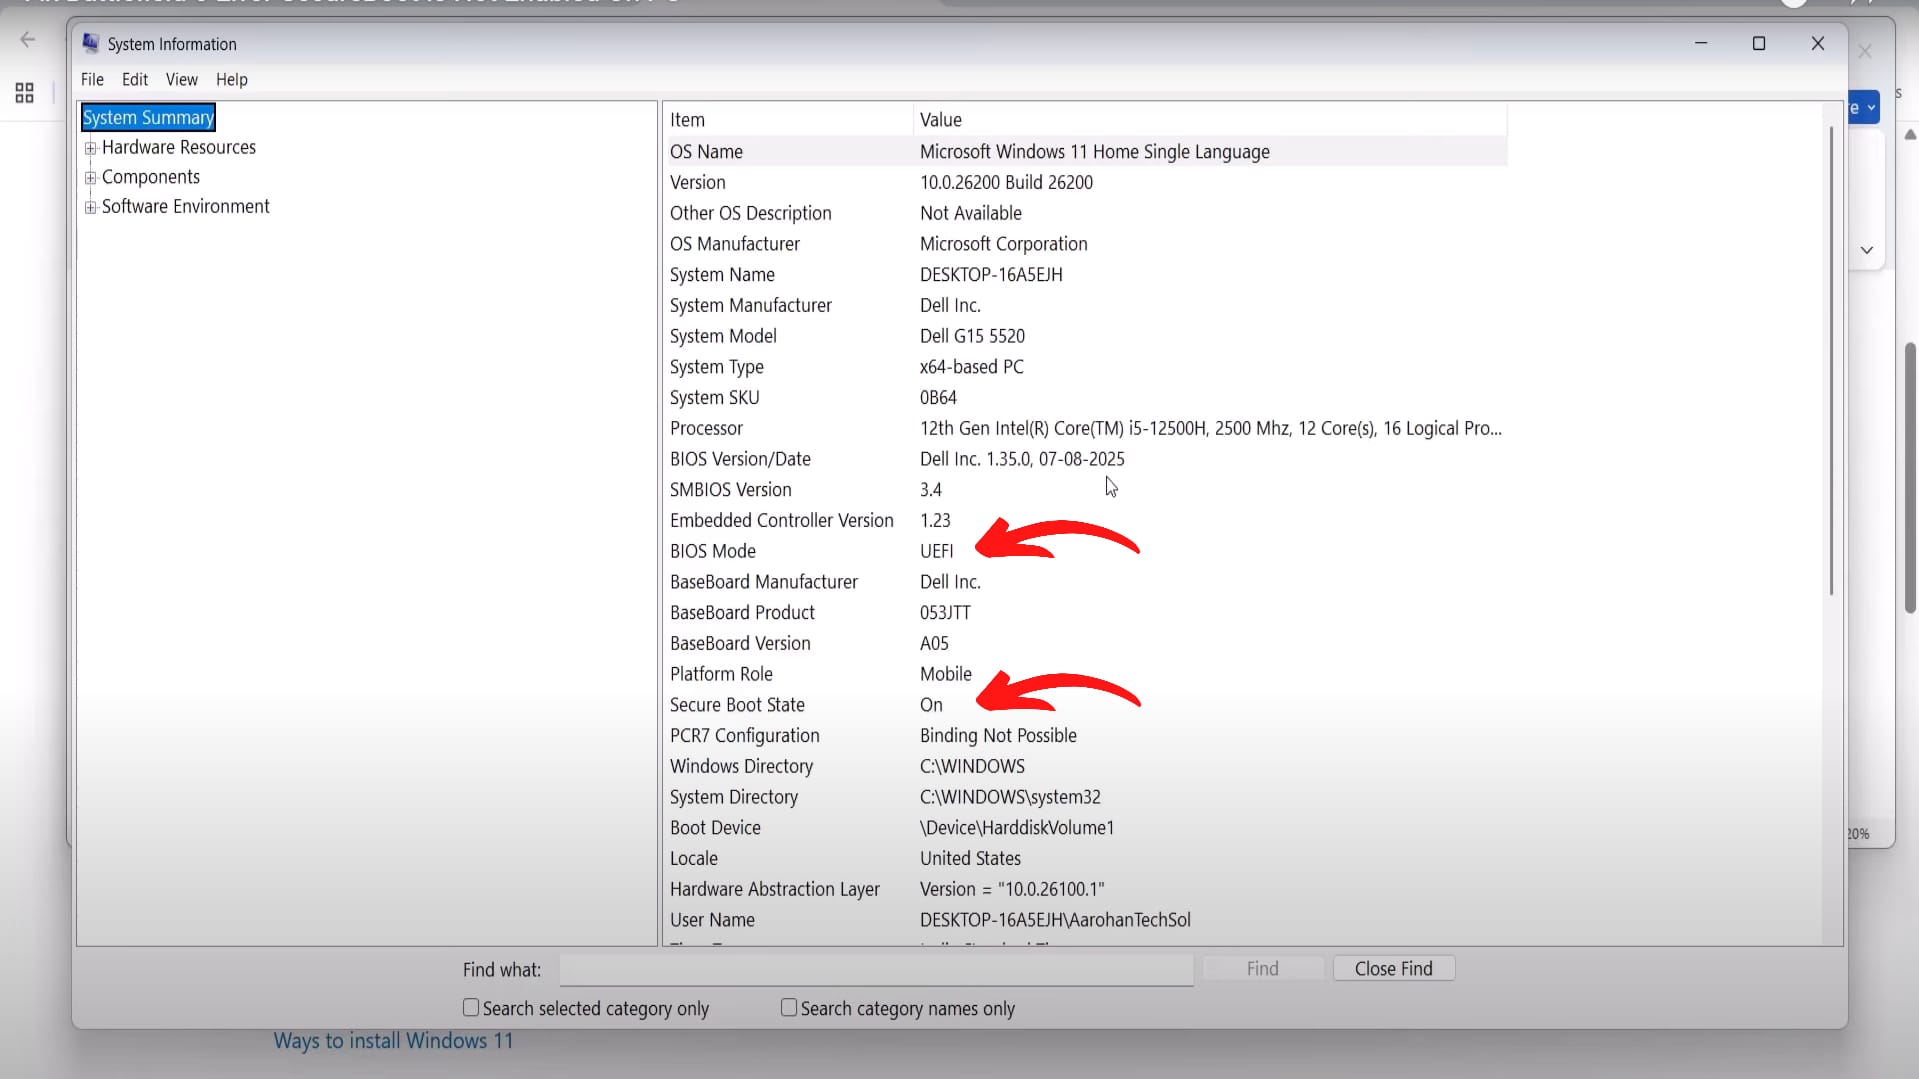The height and width of the screenshot is (1079, 1919).
Task: Open the Edit menu
Action: coord(134,79)
